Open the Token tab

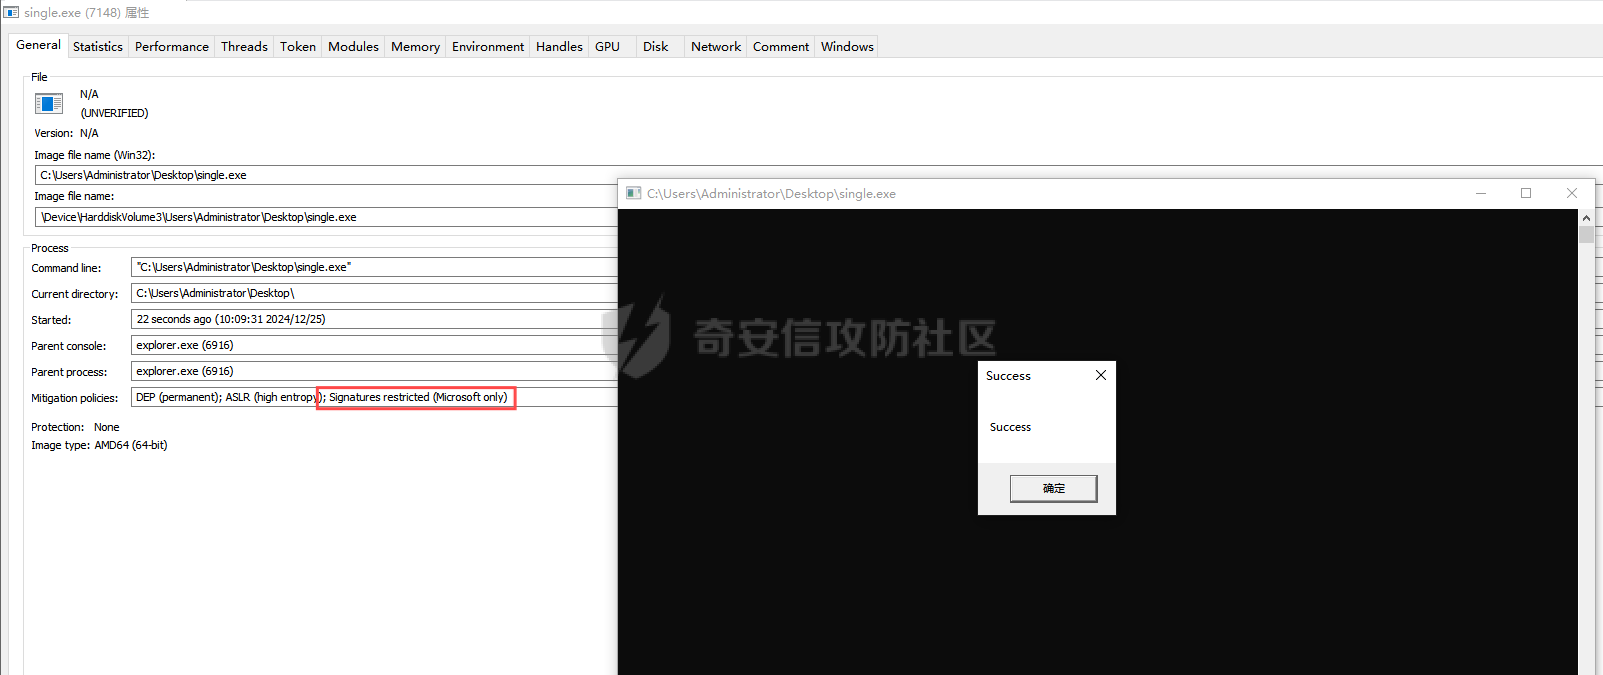[297, 47]
